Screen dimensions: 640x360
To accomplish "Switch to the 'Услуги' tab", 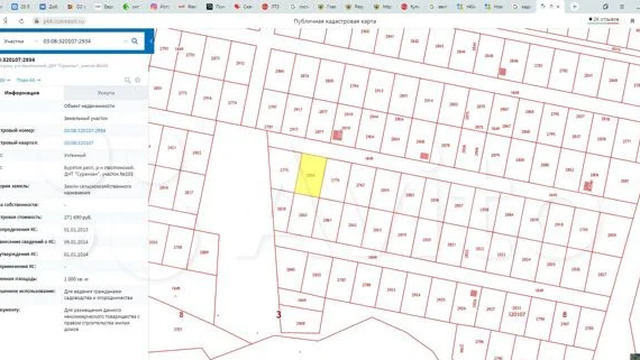I will [x=106, y=93].
